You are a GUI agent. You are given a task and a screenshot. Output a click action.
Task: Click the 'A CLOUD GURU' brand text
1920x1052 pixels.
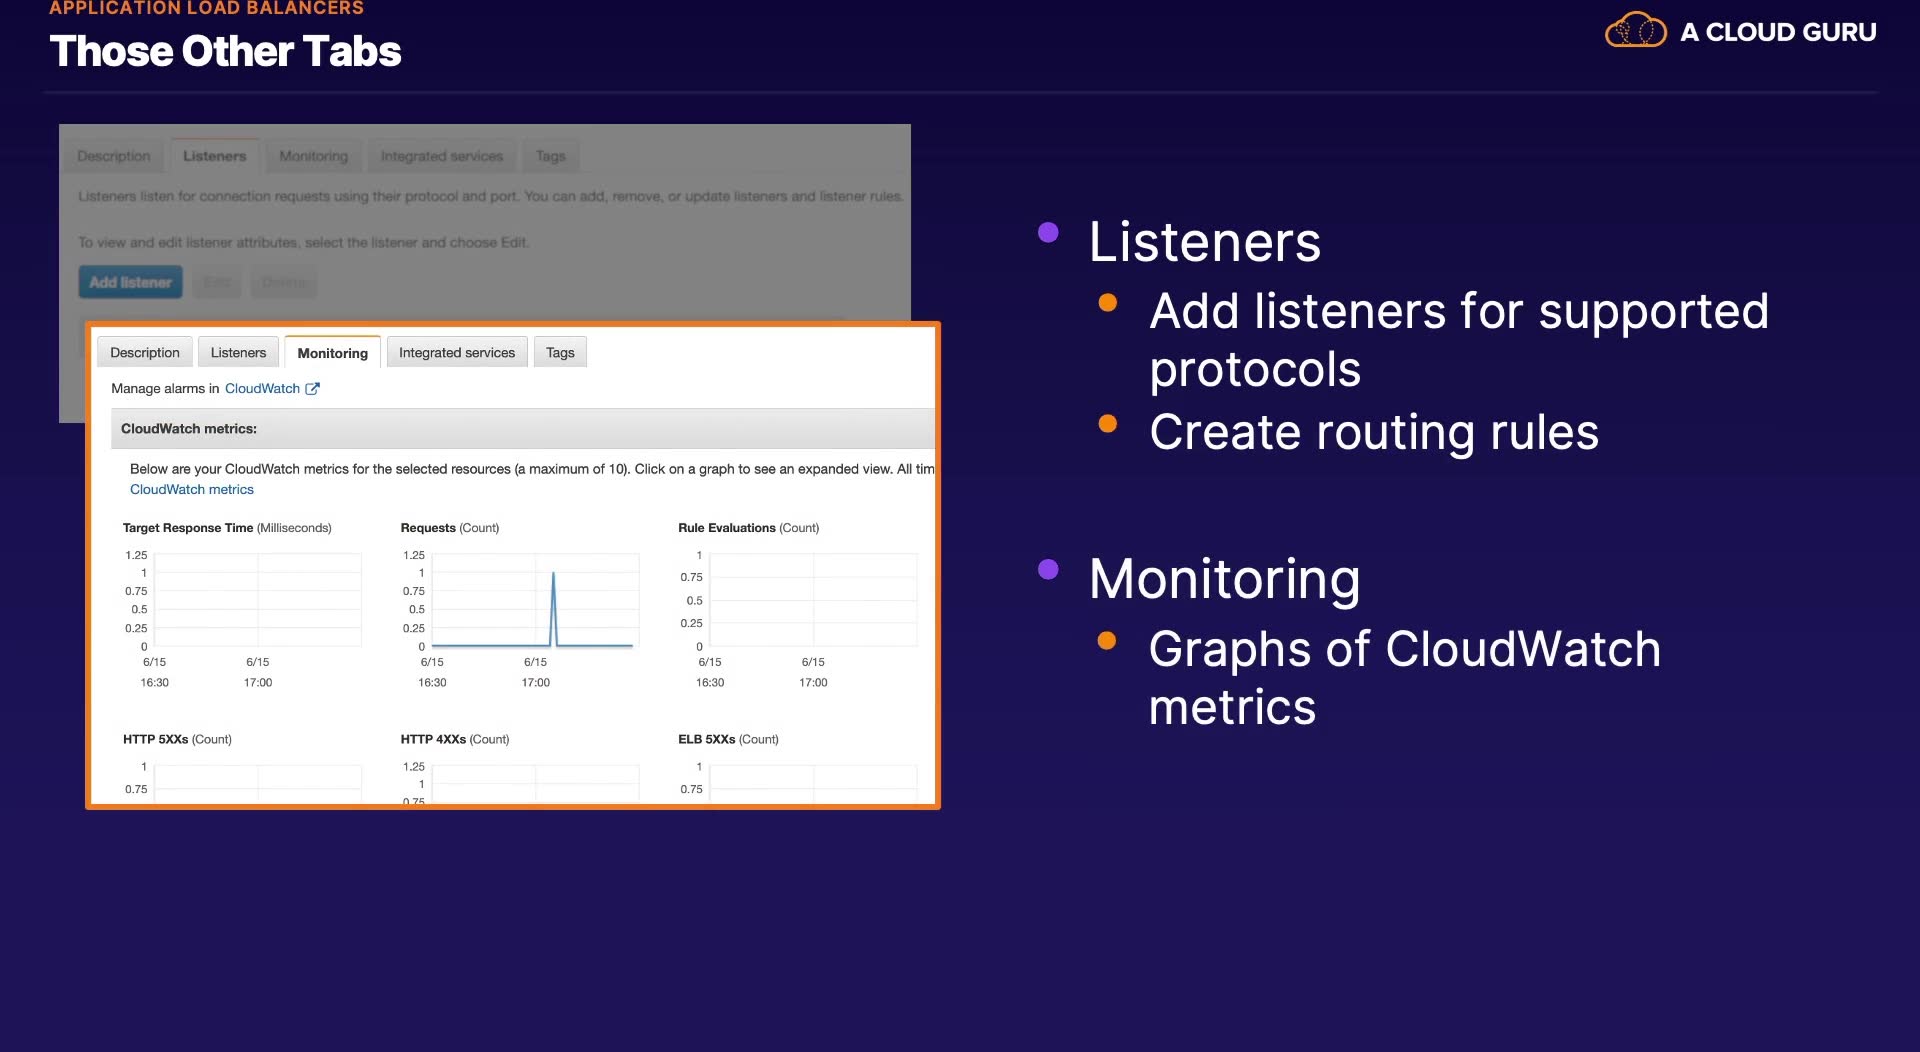pos(1778,32)
